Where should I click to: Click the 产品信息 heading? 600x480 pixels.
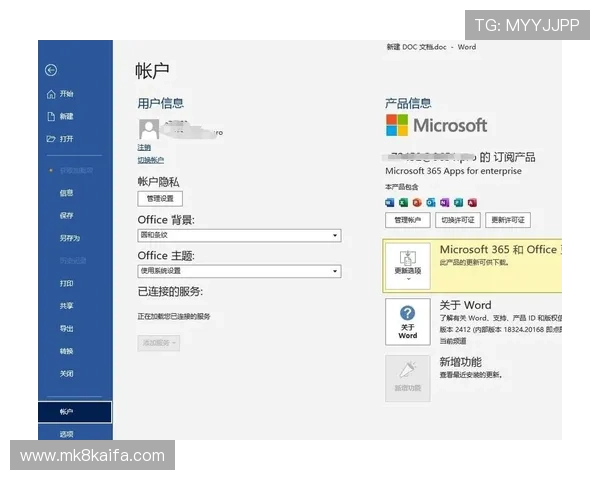(x=408, y=103)
